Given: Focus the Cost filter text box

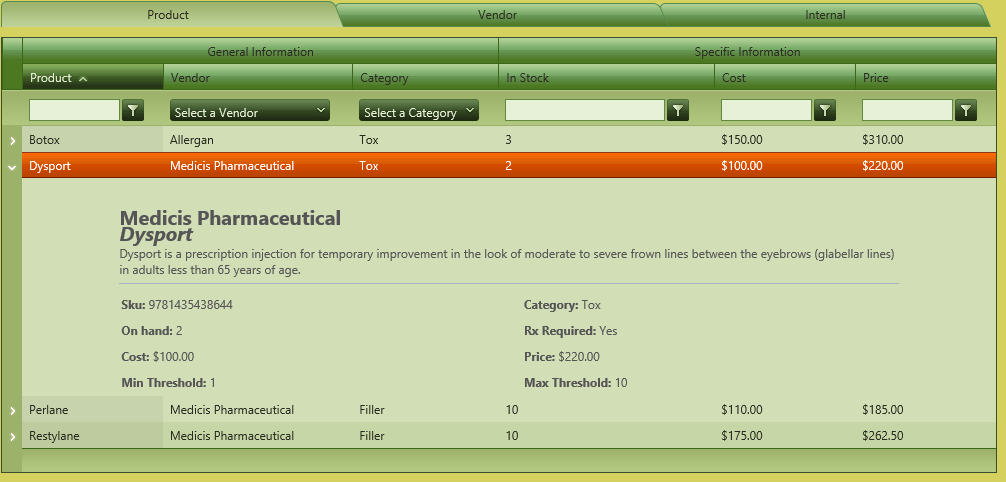Looking at the screenshot, I should pyautogui.click(x=766, y=110).
